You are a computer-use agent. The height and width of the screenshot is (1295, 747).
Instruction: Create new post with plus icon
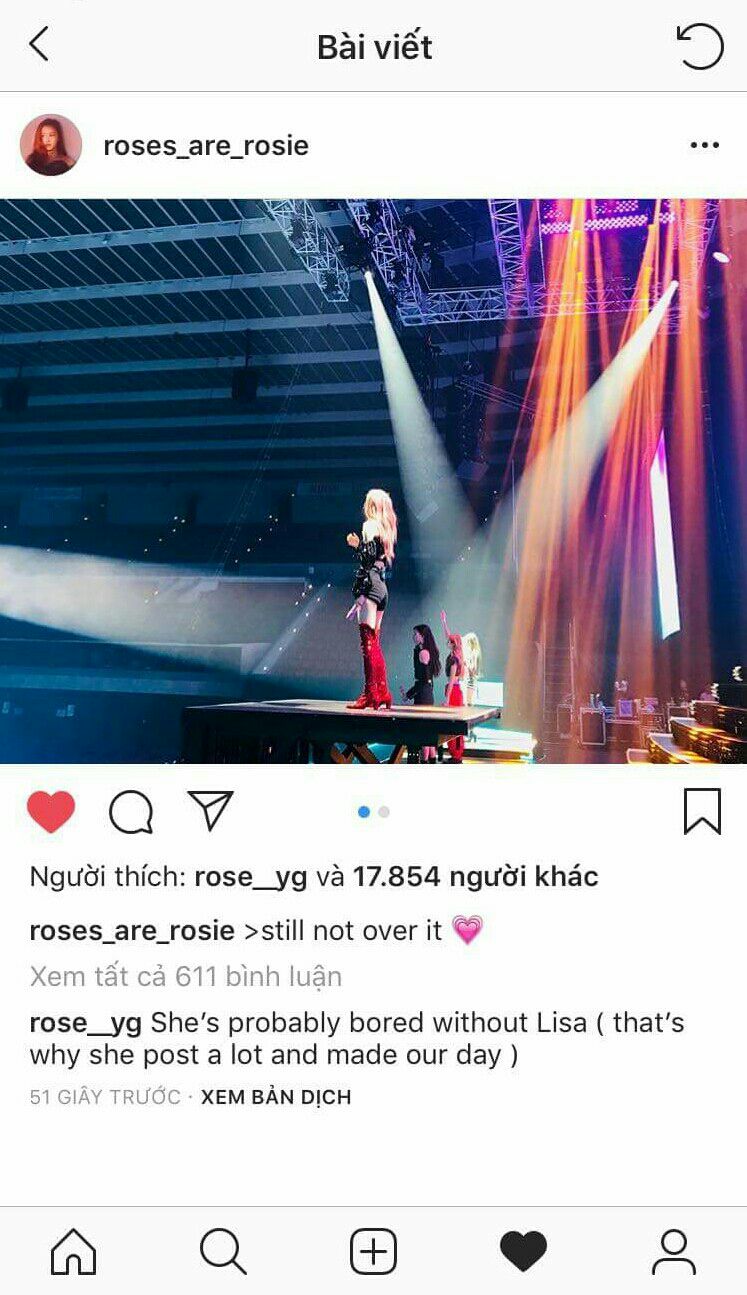373,1252
